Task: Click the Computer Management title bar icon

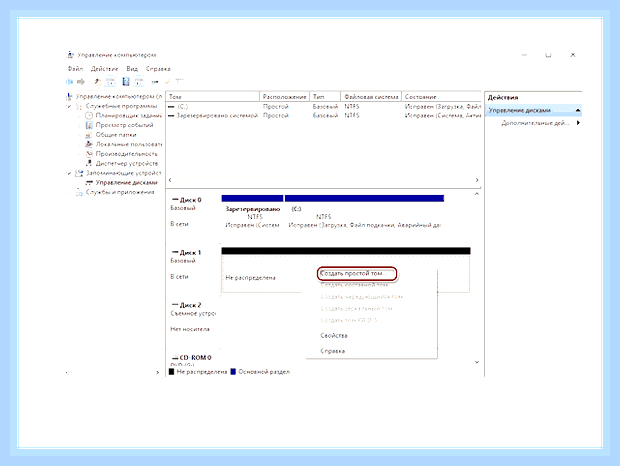Action: pyautogui.click(x=70, y=55)
